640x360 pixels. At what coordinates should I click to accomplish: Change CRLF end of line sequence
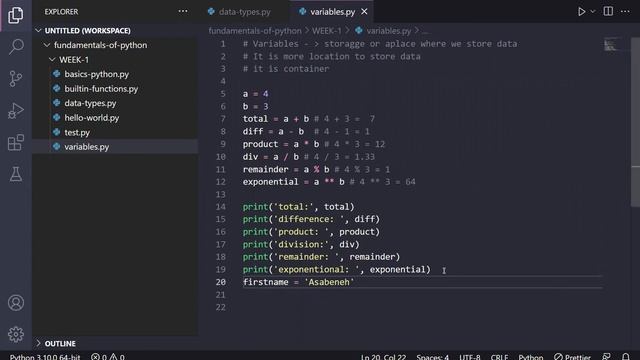(x=499, y=357)
